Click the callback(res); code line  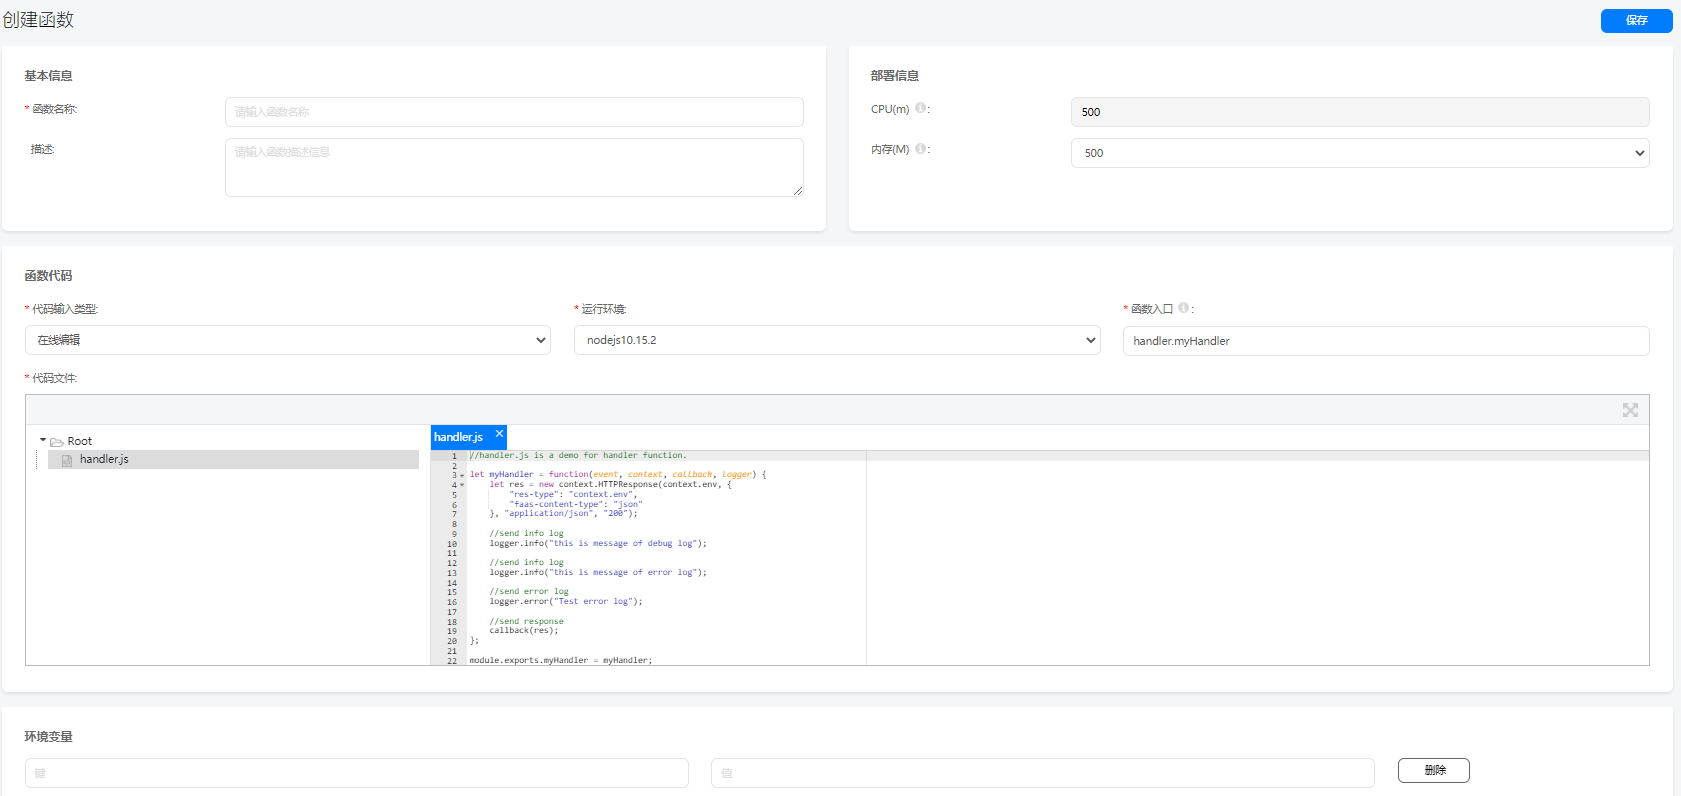coord(524,630)
